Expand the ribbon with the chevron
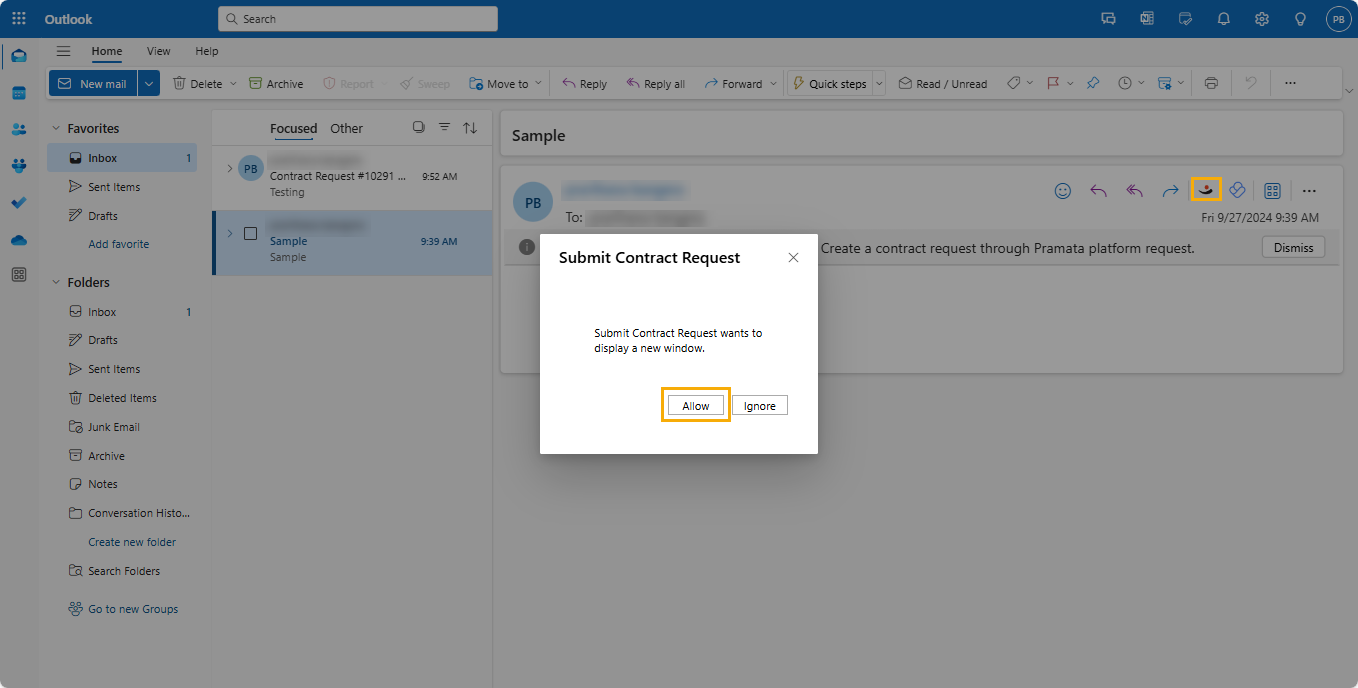The image size is (1358, 688). tap(1349, 91)
